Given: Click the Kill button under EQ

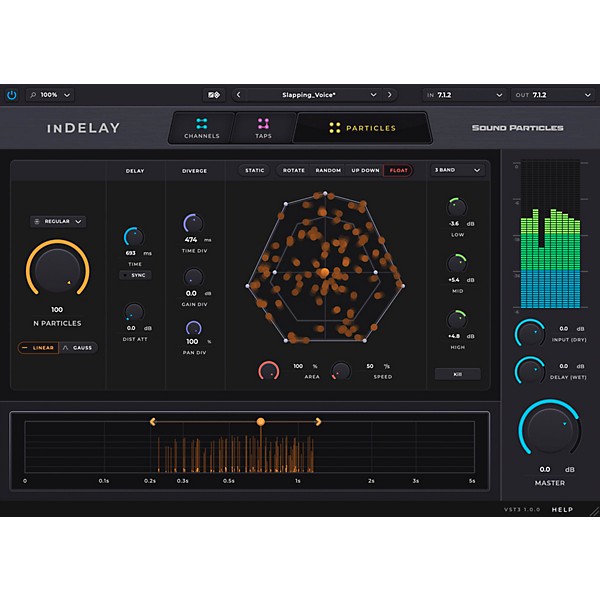Looking at the screenshot, I should pyautogui.click(x=458, y=374).
